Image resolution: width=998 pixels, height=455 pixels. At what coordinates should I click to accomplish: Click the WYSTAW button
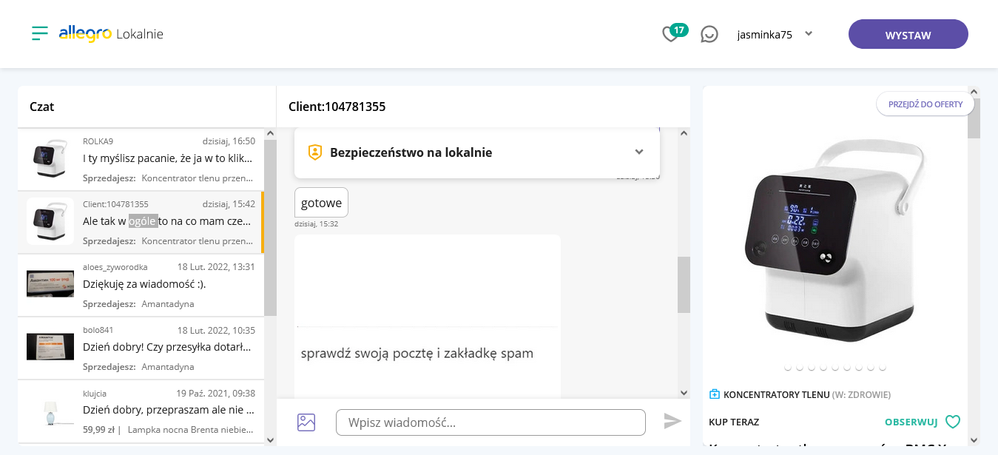pos(908,34)
